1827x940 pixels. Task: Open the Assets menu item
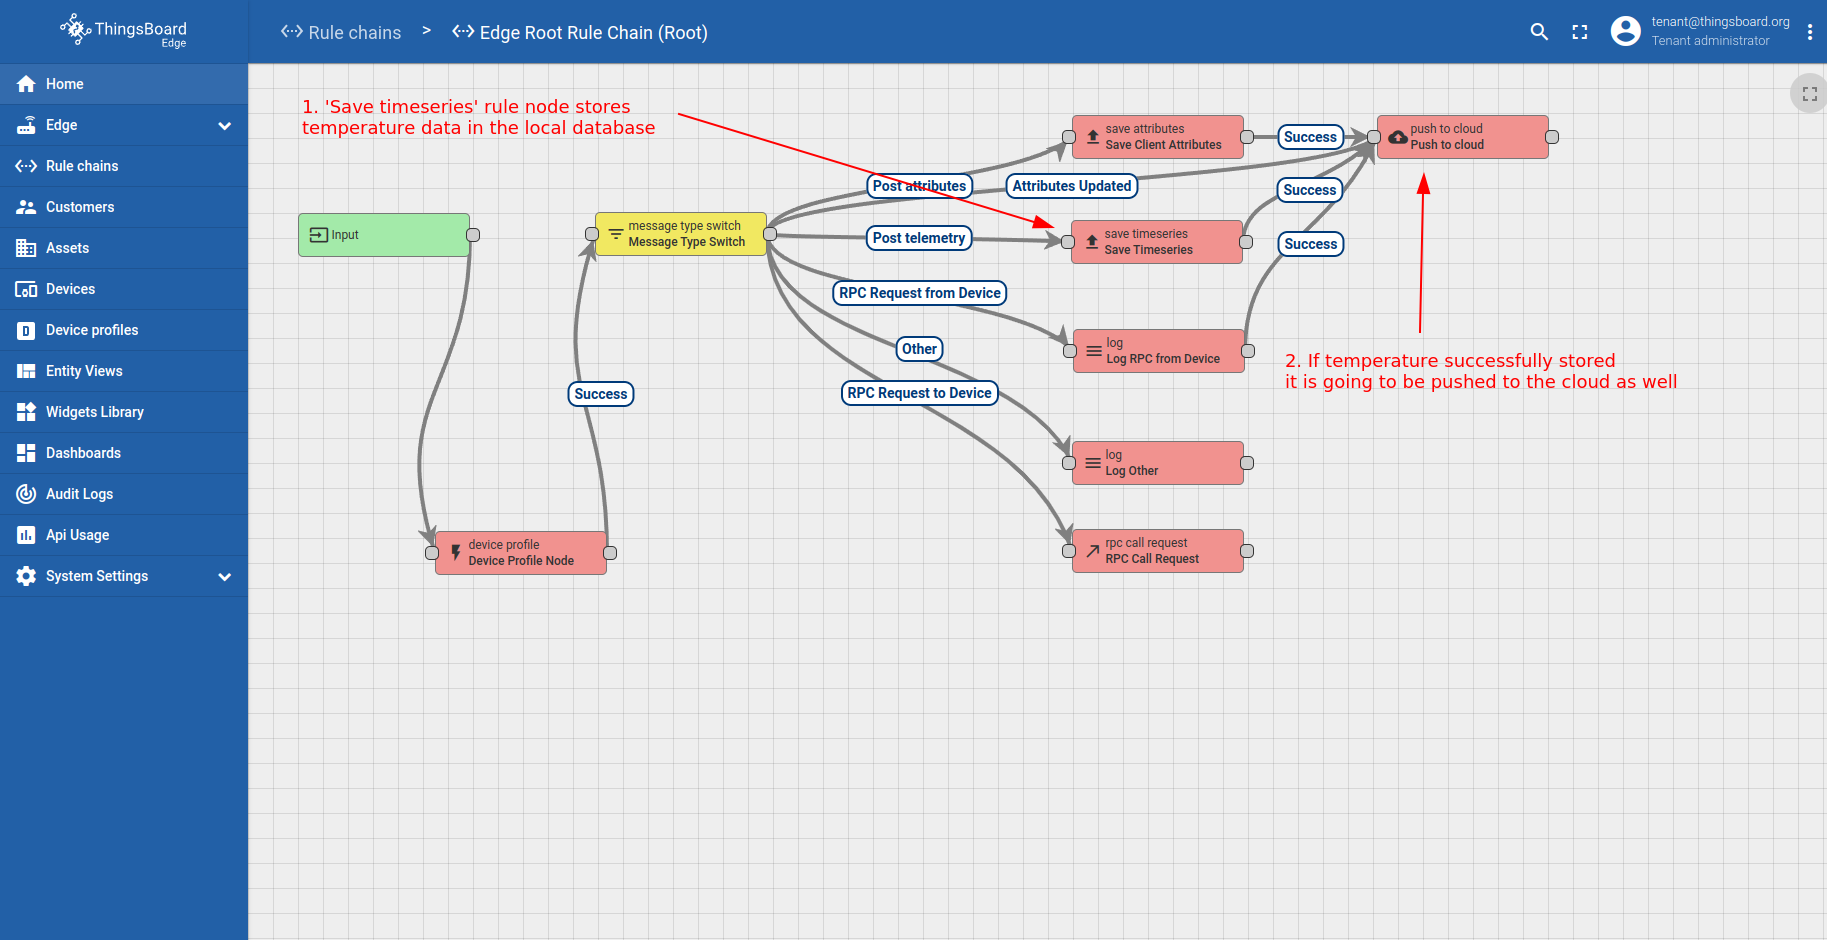[124, 248]
